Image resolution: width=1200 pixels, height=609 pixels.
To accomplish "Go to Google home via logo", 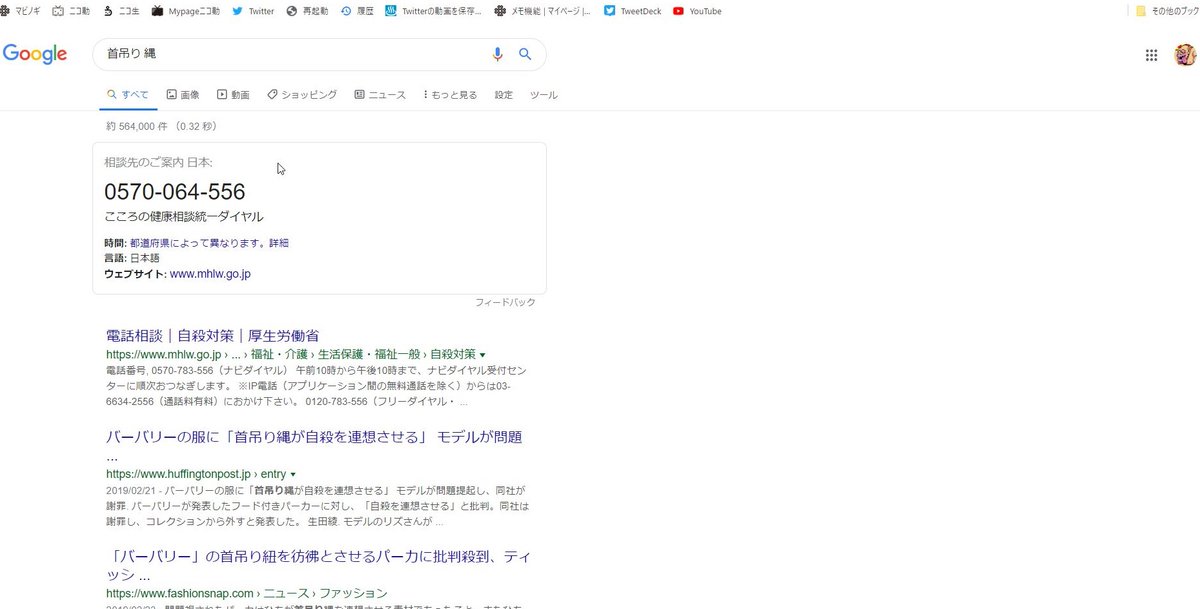I will pyautogui.click(x=34, y=54).
